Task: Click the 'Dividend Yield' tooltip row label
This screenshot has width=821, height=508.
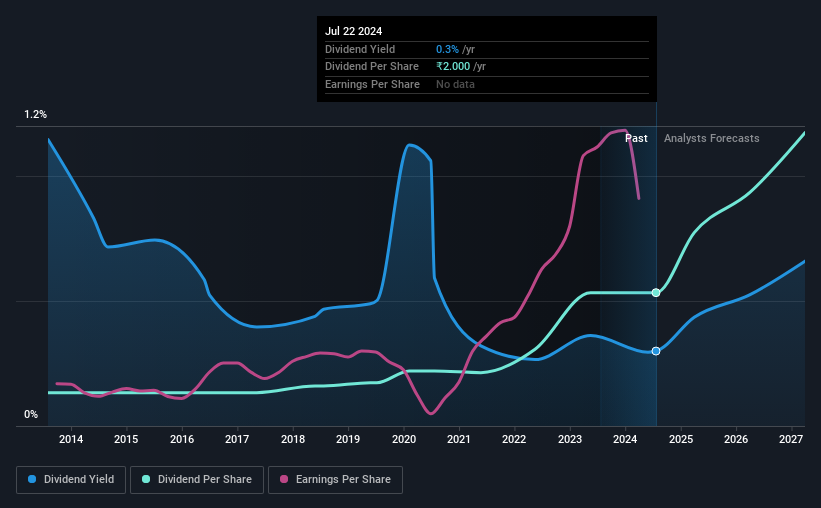Action: pyautogui.click(x=360, y=49)
